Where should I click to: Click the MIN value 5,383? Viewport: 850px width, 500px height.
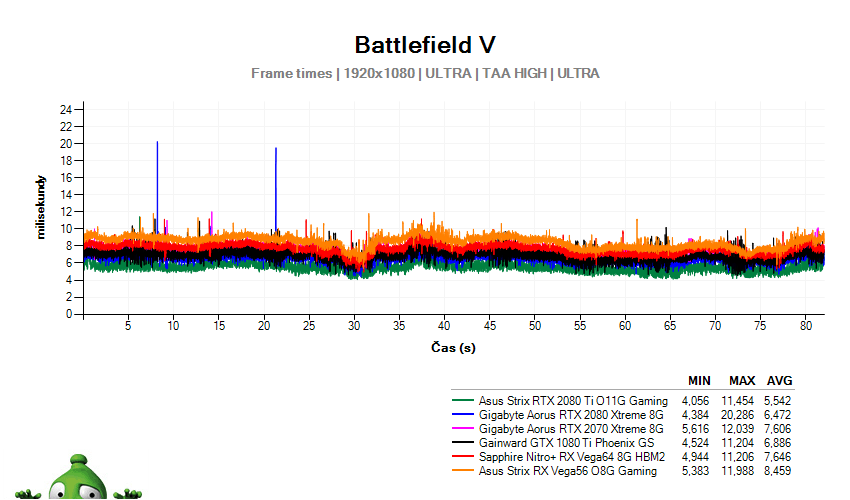point(695,471)
